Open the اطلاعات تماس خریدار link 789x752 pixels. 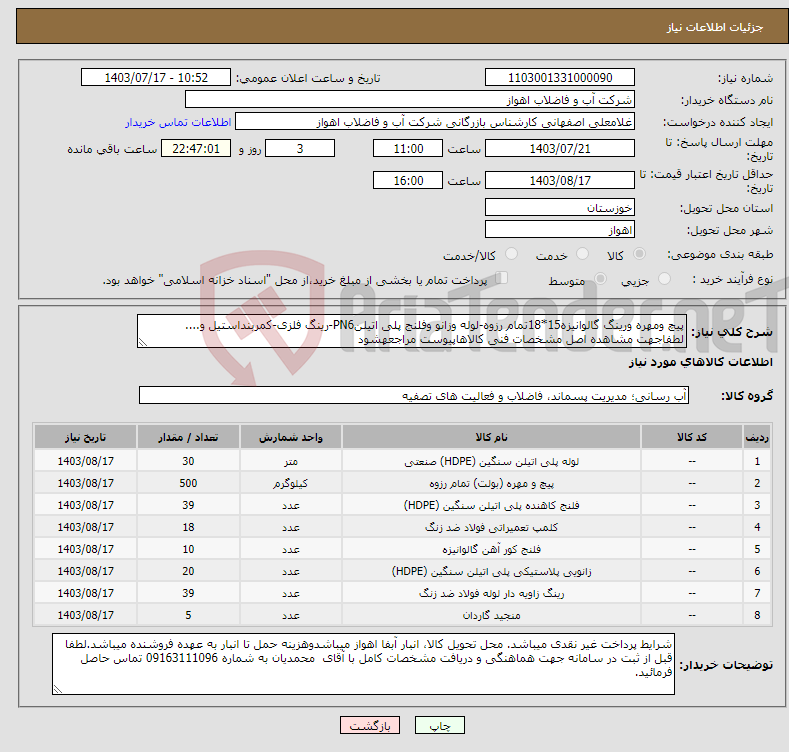pos(178,122)
